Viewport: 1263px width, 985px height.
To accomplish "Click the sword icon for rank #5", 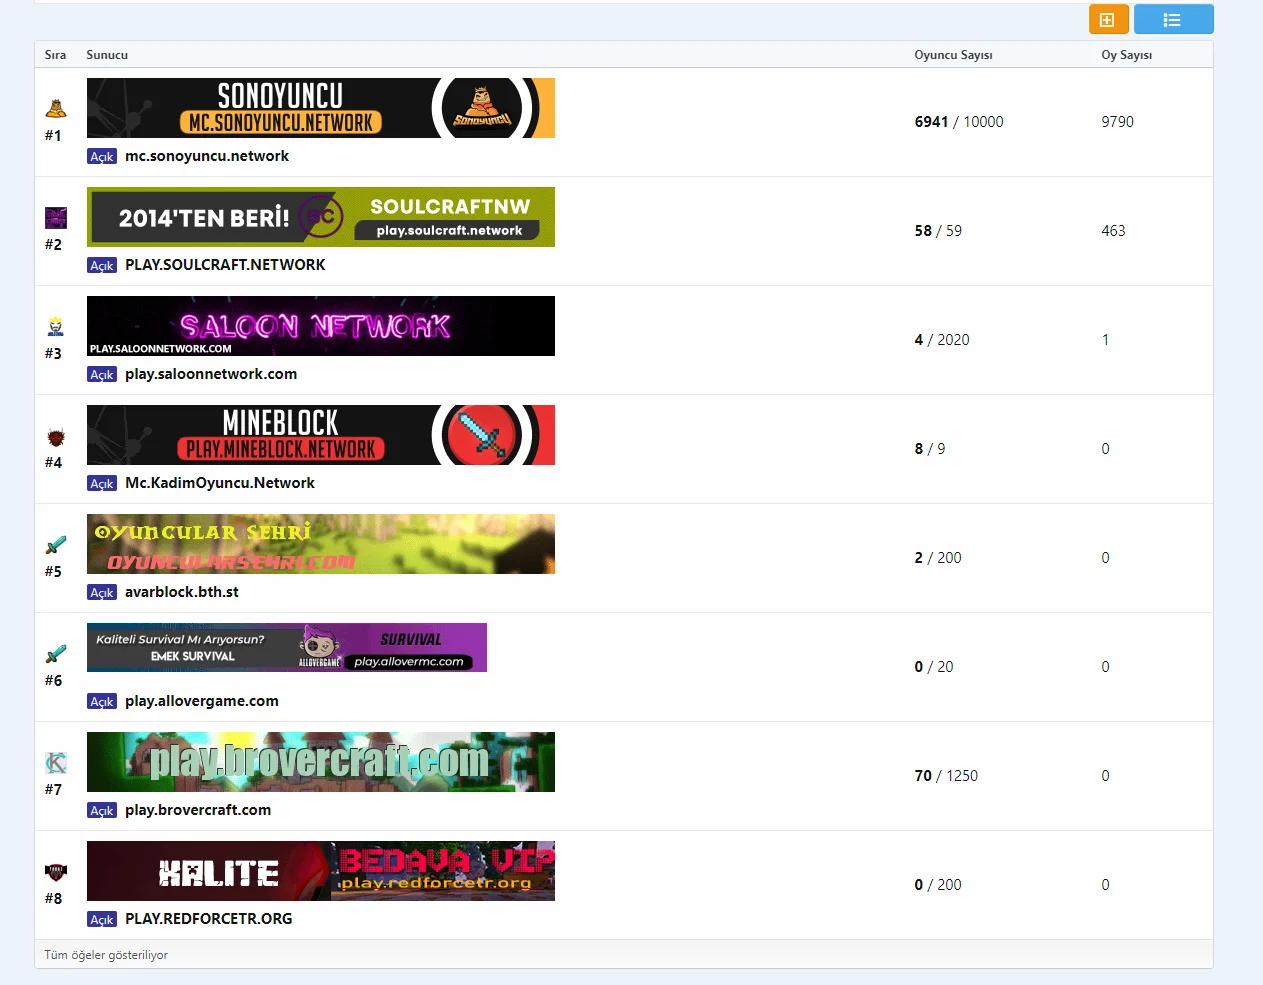I will 56,545.
